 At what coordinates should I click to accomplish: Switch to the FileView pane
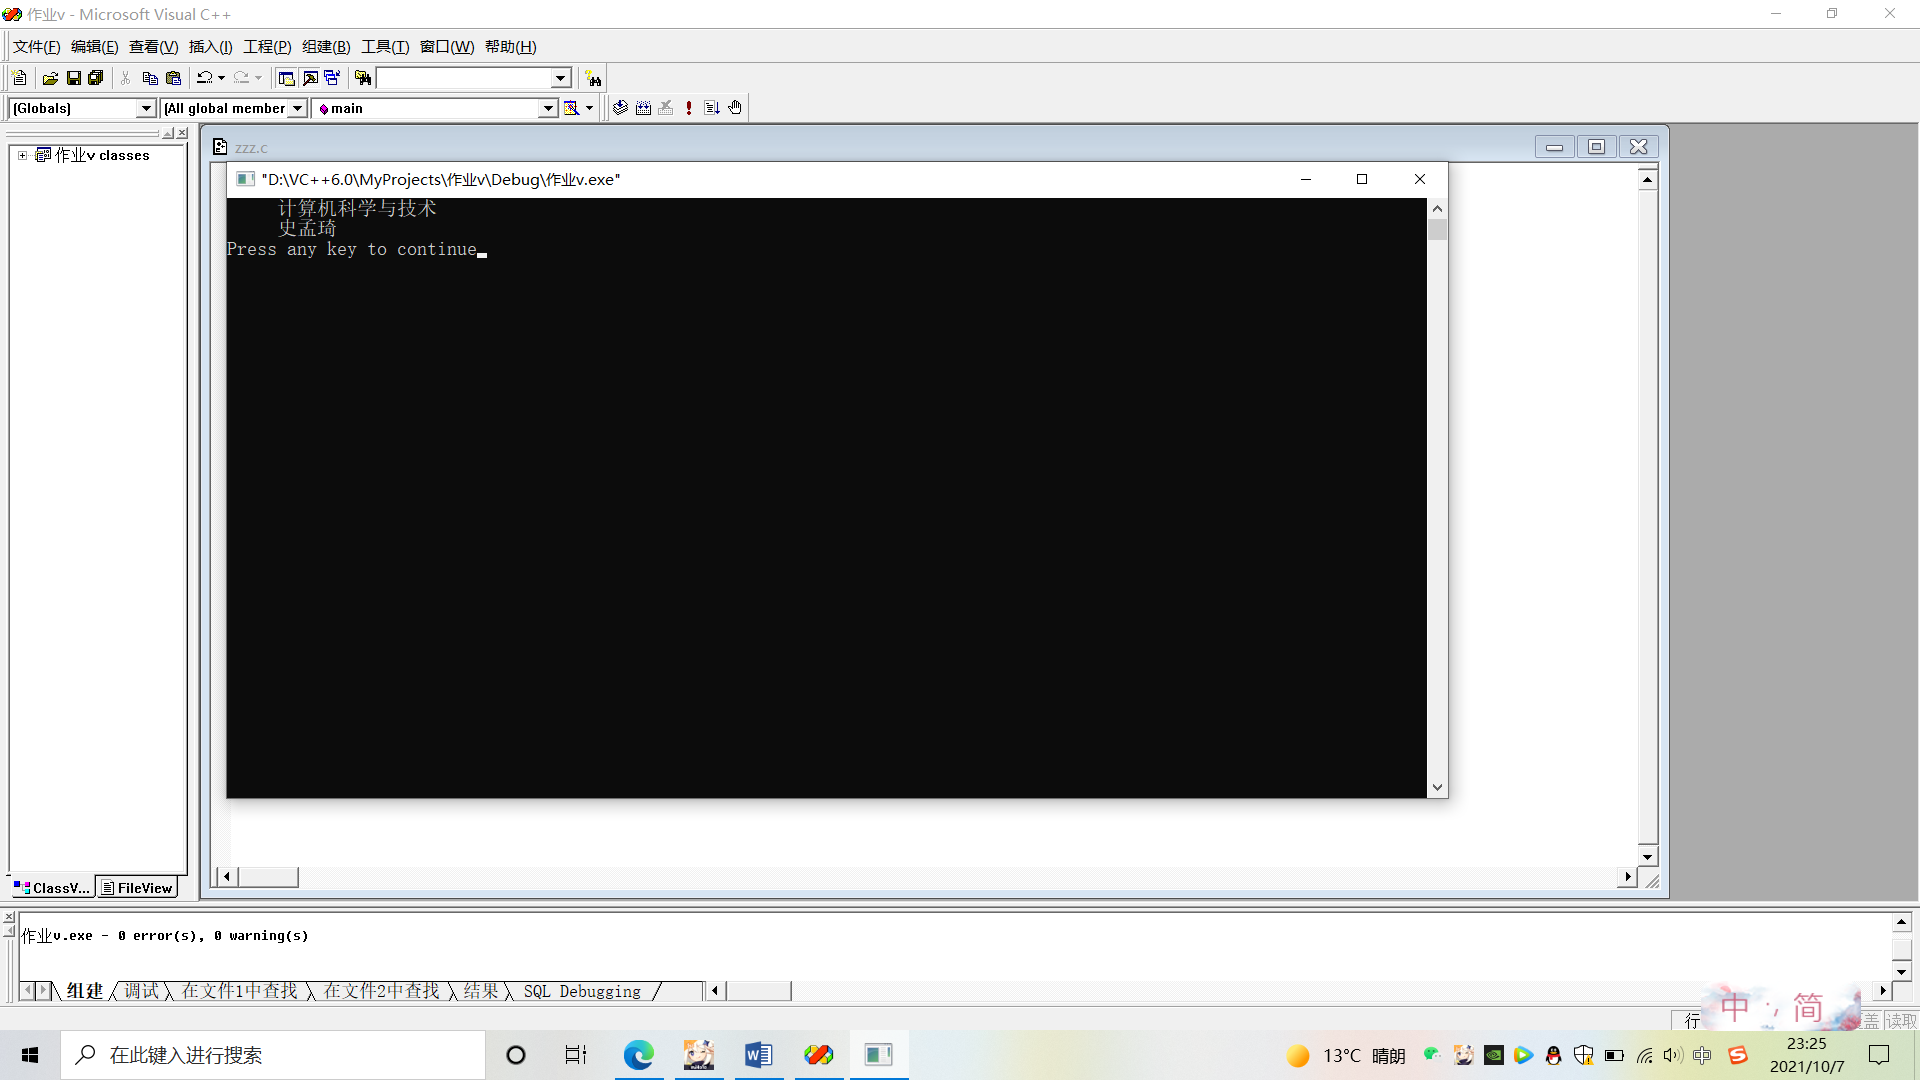click(x=138, y=888)
